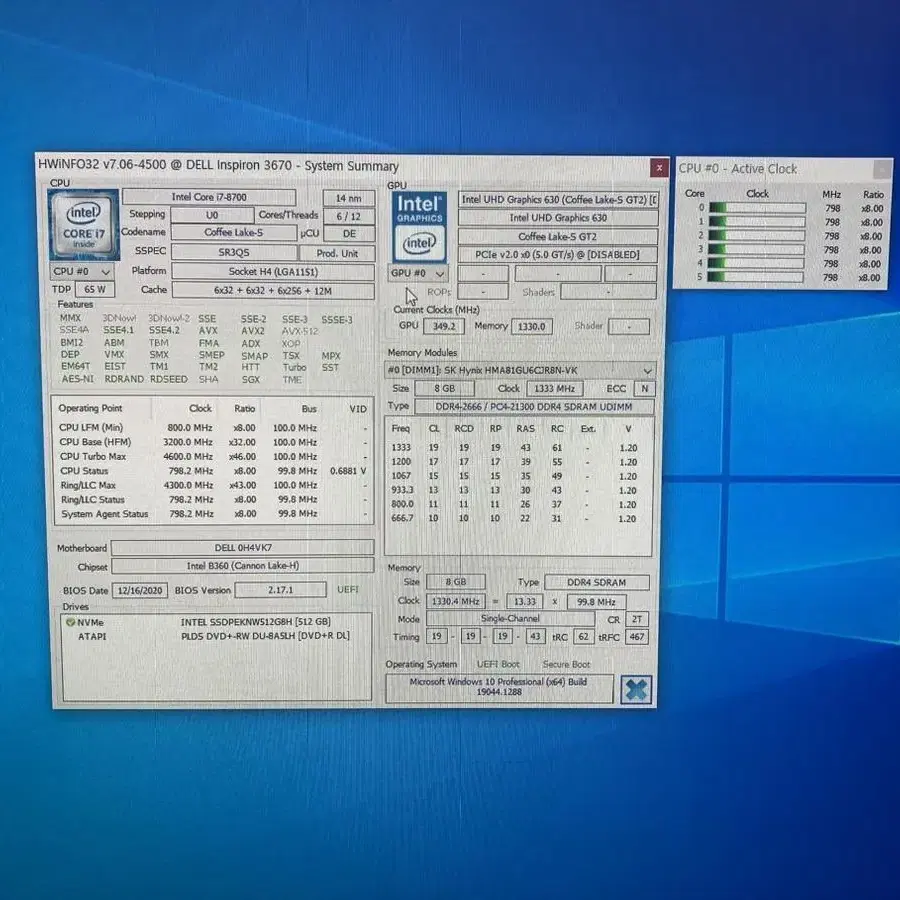Screen dimensions: 900x900
Task: Click the Core 5 clock bar
Action: [x=755, y=277]
